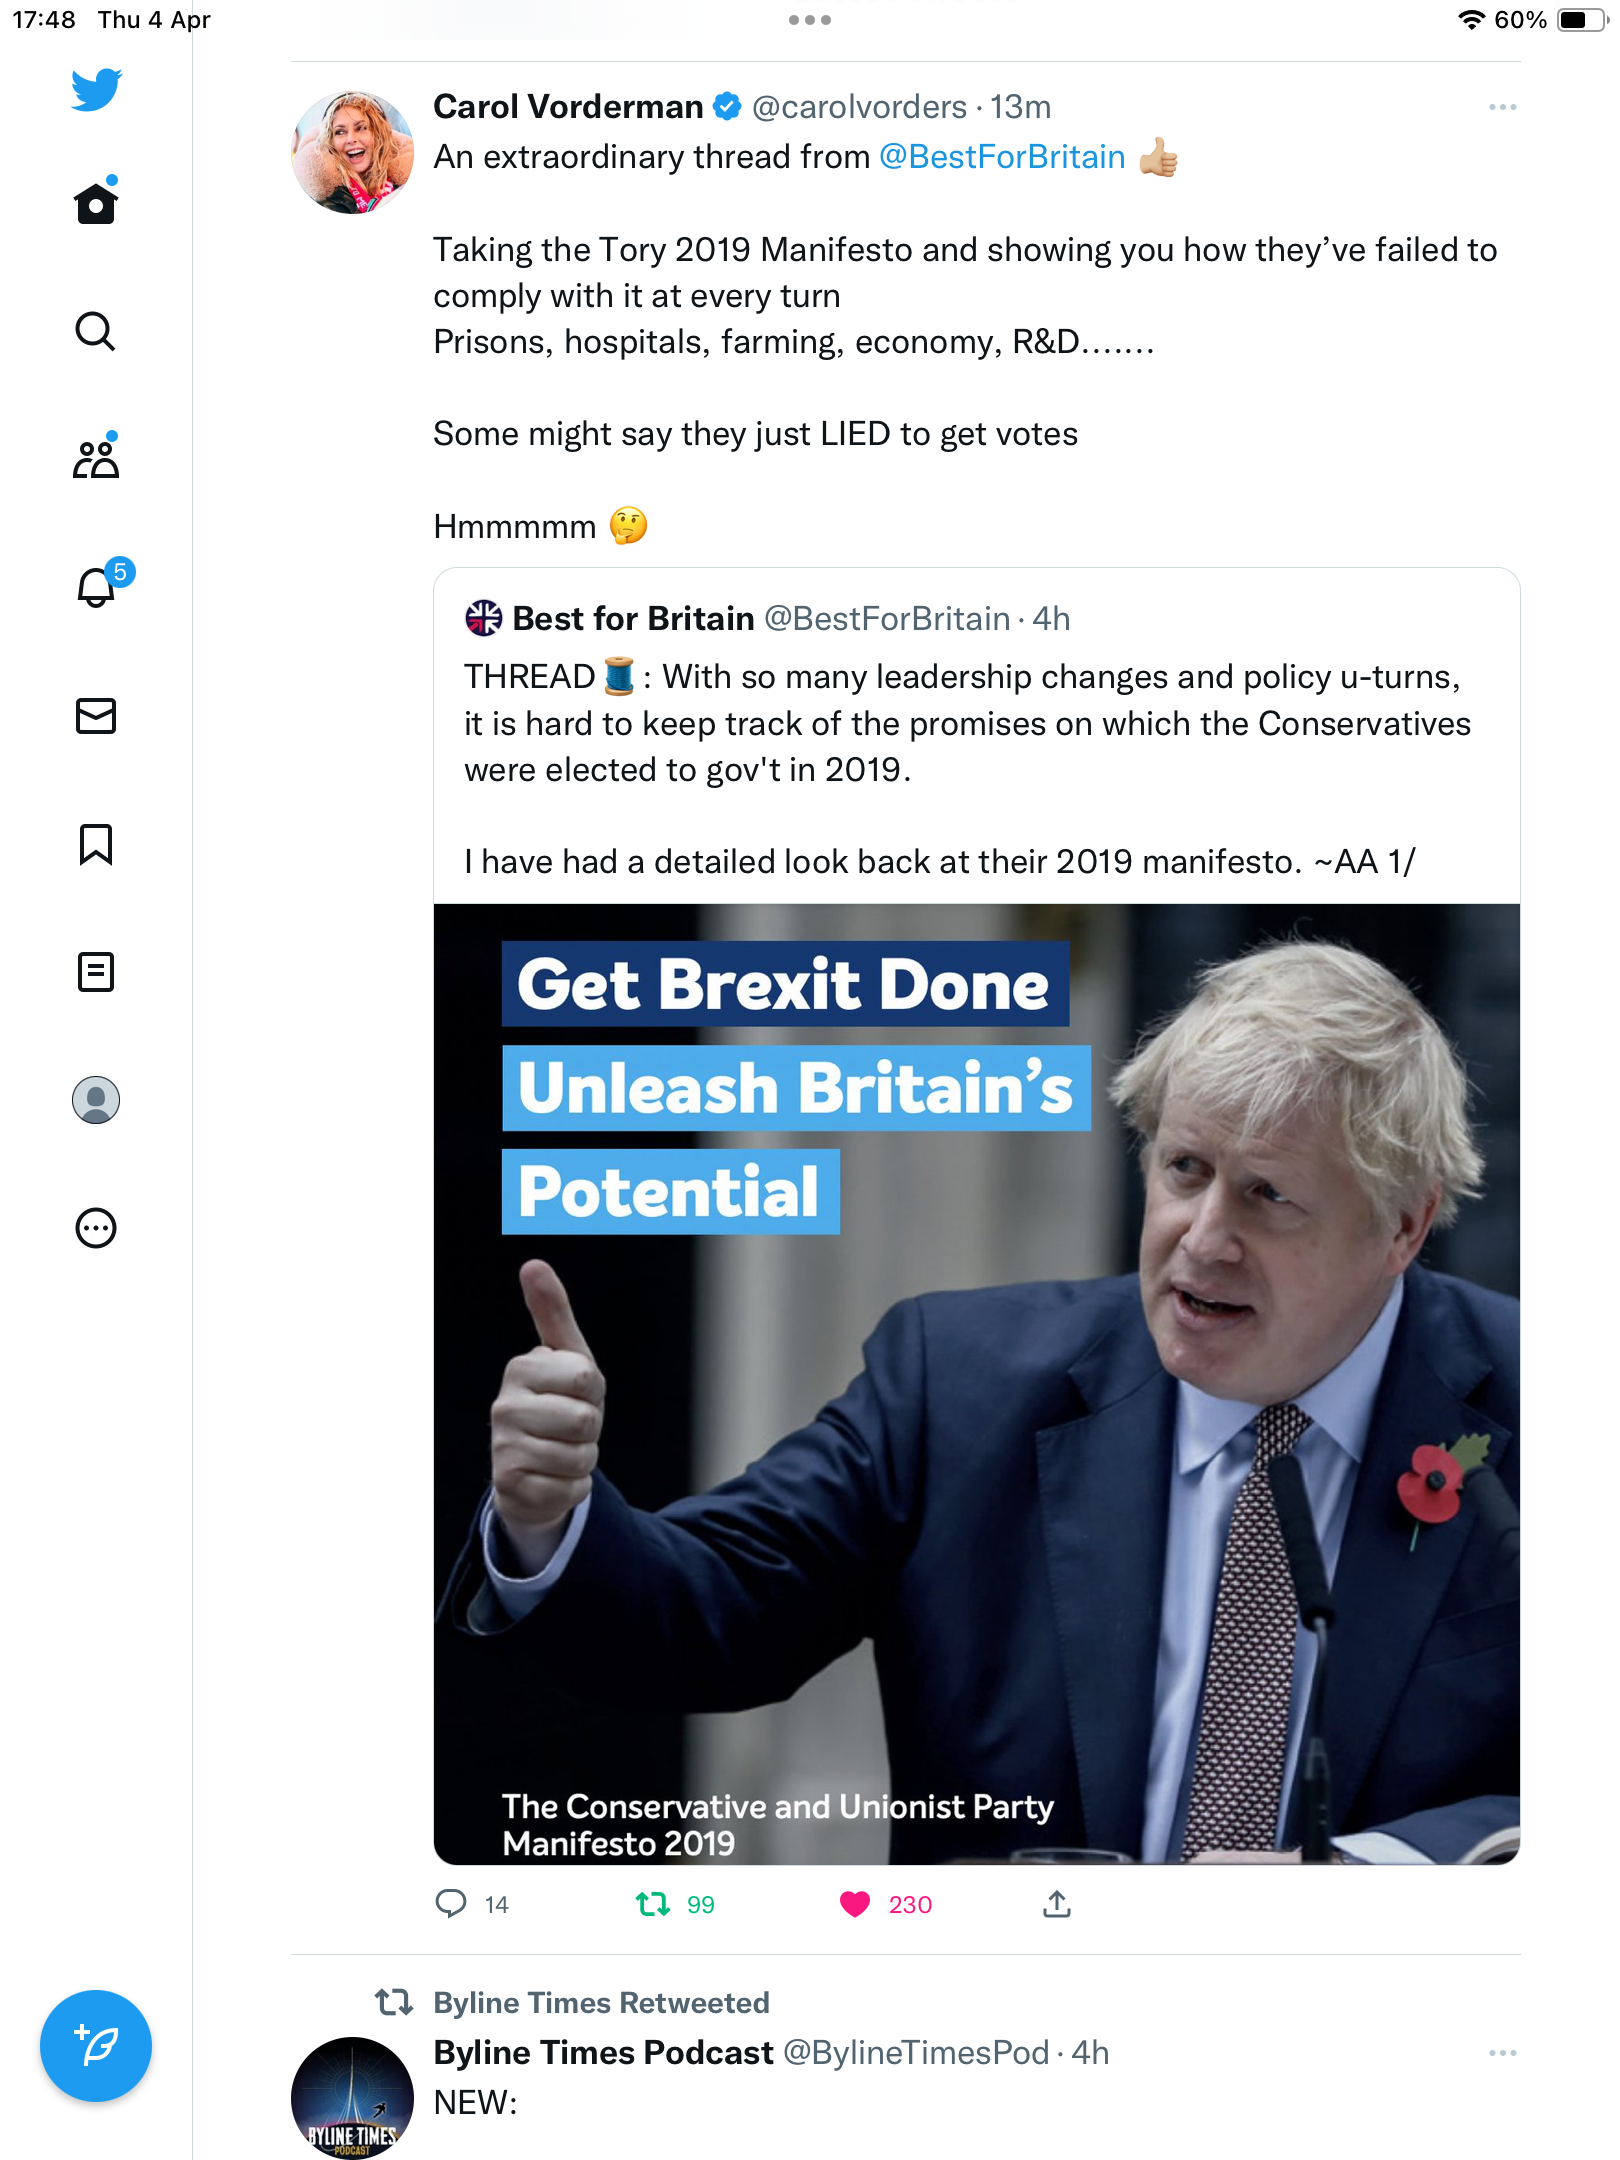Open the @BestForBritain mention link
Image resolution: width=1620 pixels, height=2160 pixels.
[x=1002, y=157]
